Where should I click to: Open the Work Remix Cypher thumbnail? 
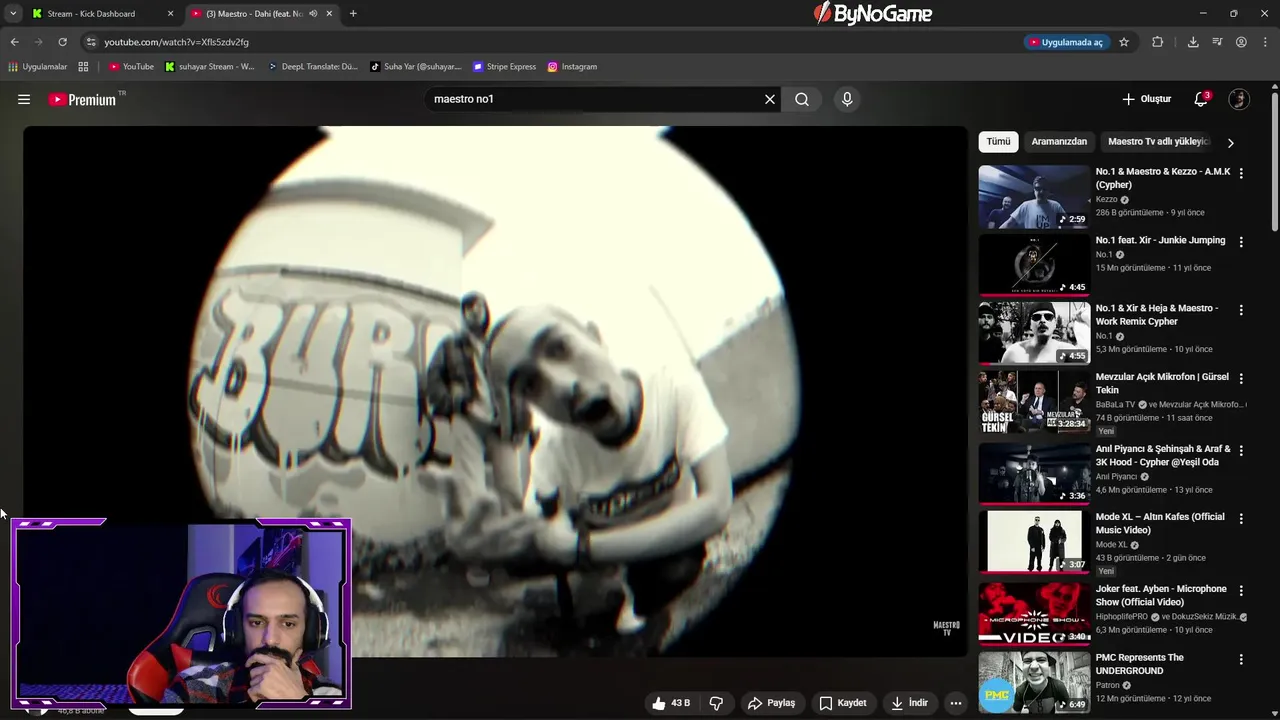click(x=1034, y=333)
